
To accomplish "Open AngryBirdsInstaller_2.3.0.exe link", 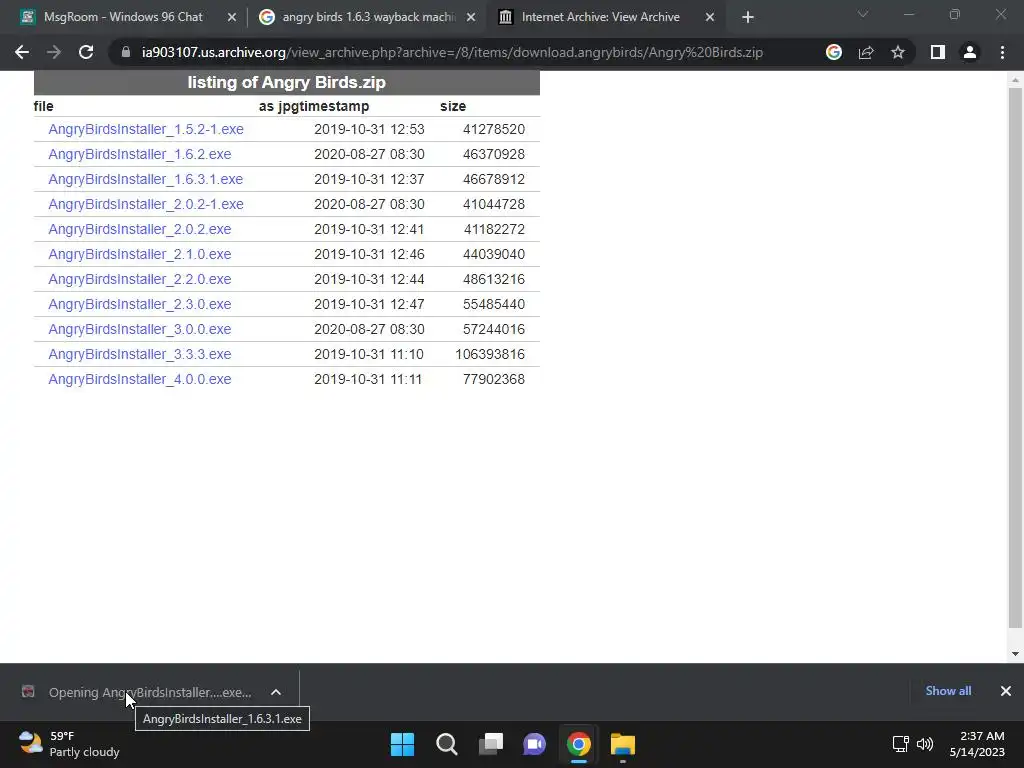I will coord(140,304).
